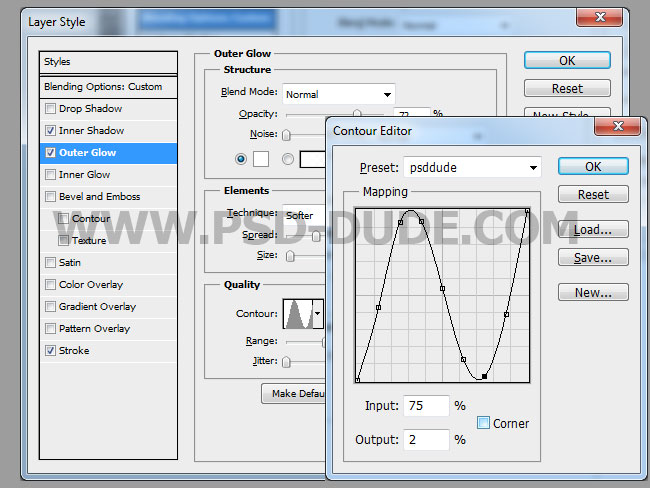Click the Make Default button
The width and height of the screenshot is (650, 488).
(x=294, y=393)
